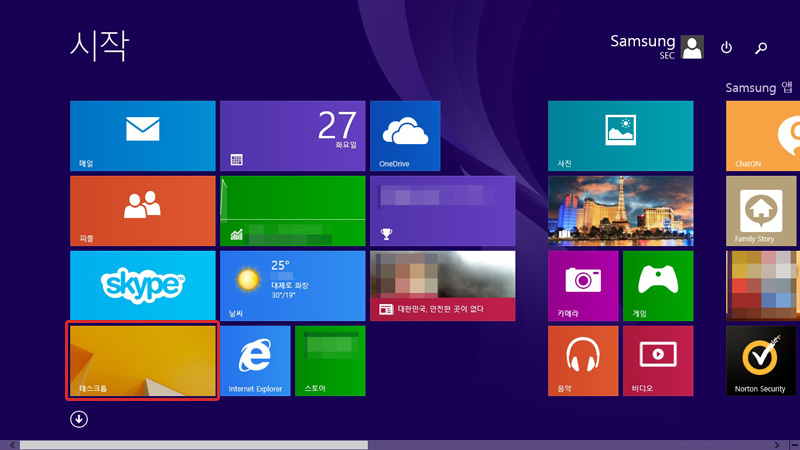Click the Samsung user account picture
Viewport: 800px width, 450px height.
(x=692, y=47)
